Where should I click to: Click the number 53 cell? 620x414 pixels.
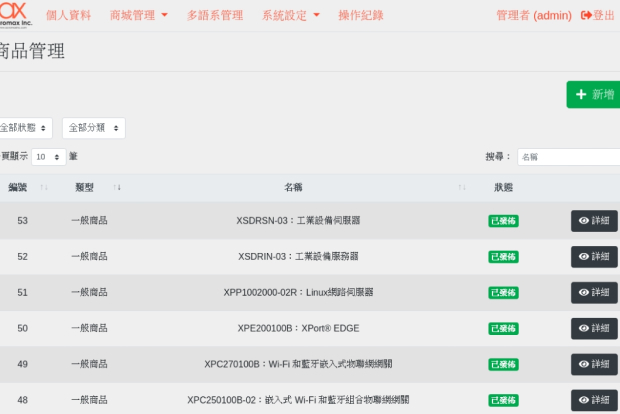(23, 221)
